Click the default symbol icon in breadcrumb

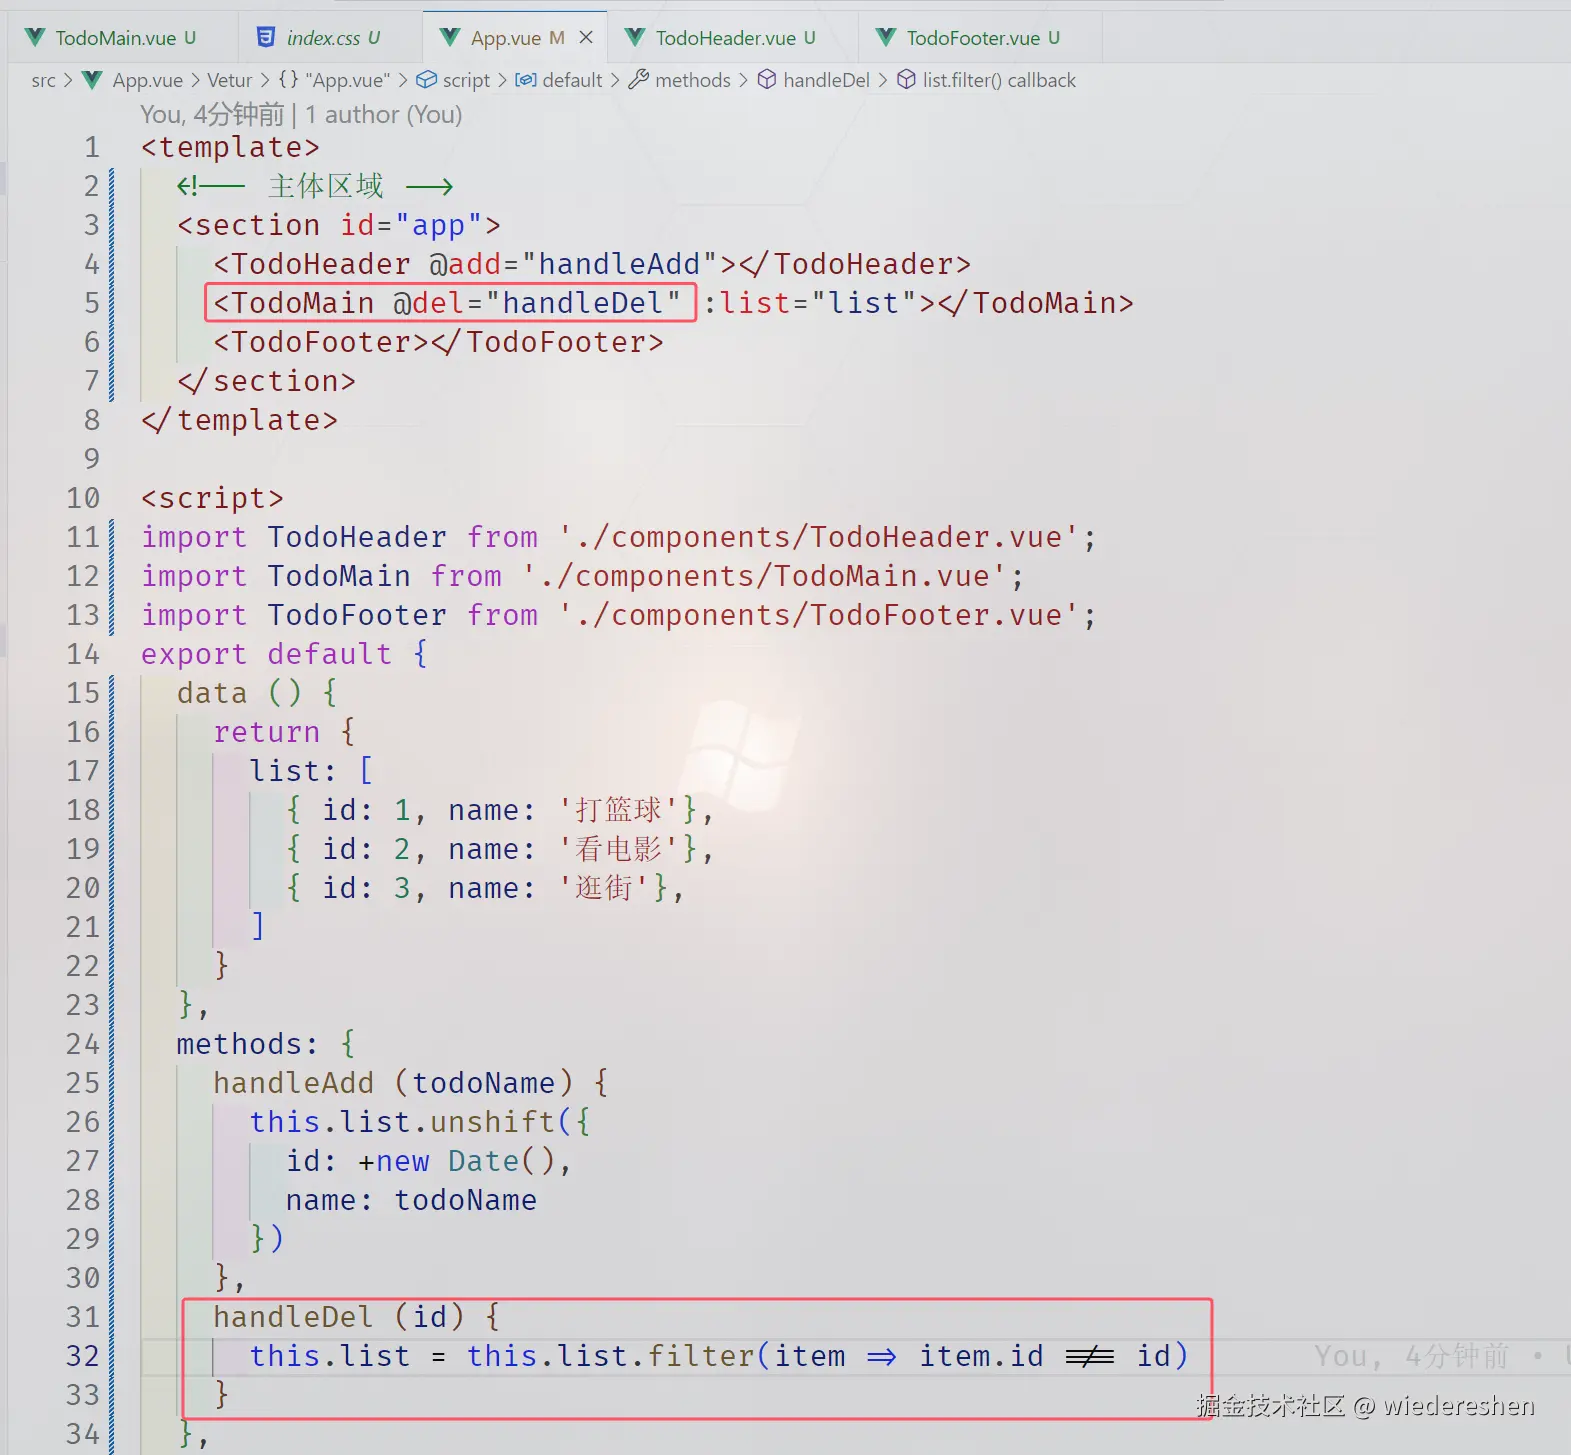(526, 80)
